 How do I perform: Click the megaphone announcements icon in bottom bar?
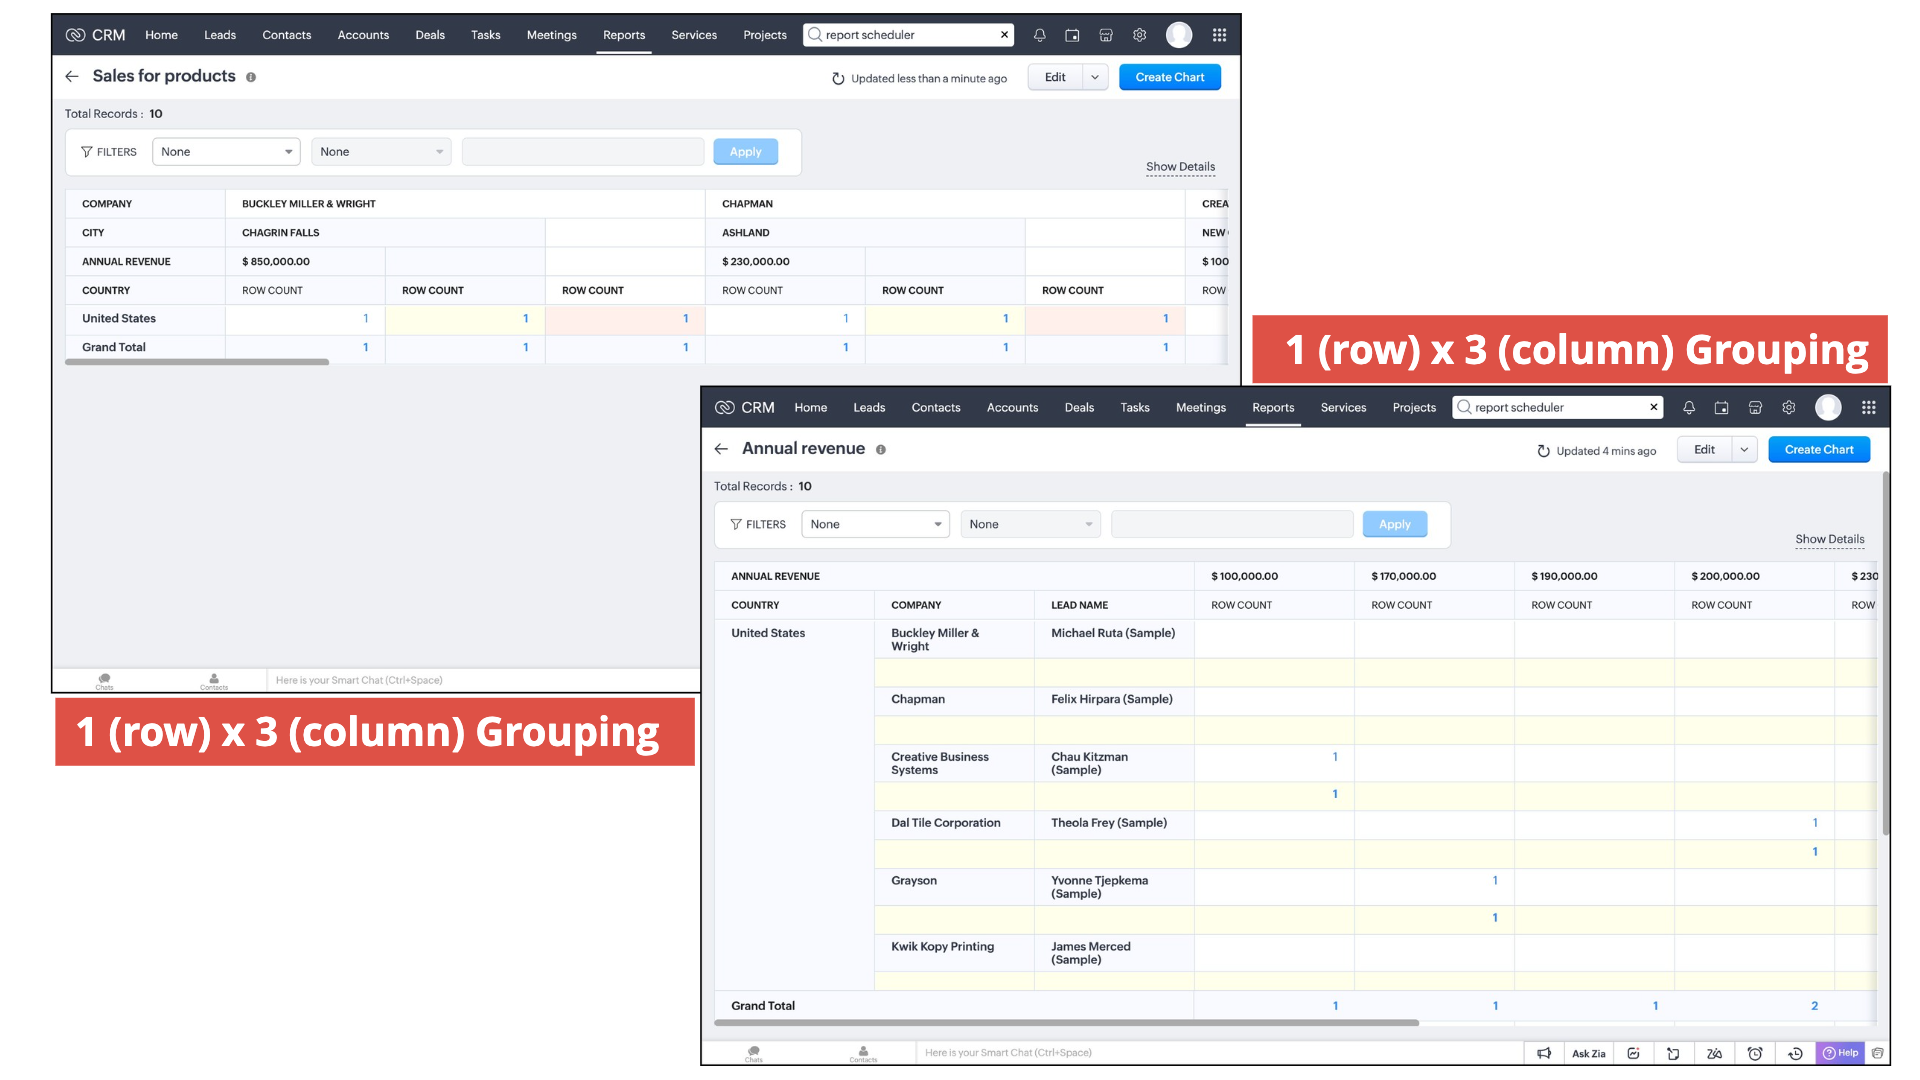click(1544, 1053)
